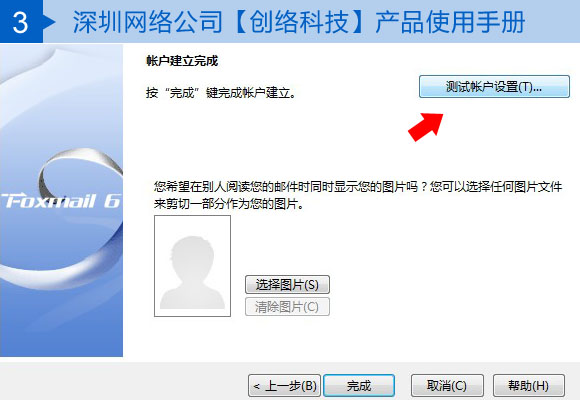Viewport: 580px width, 400px height.
Task: Open help via the 帮助(H) button
Action: pos(529,386)
